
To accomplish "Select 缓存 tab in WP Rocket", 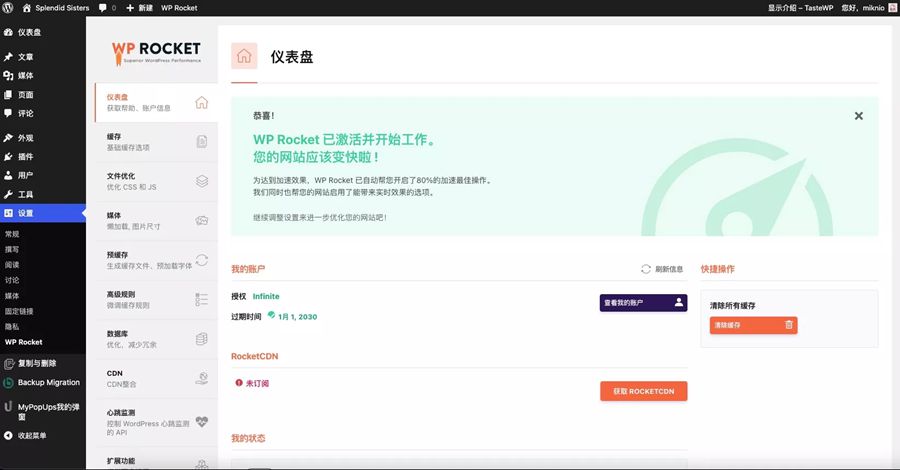I will 155,142.
